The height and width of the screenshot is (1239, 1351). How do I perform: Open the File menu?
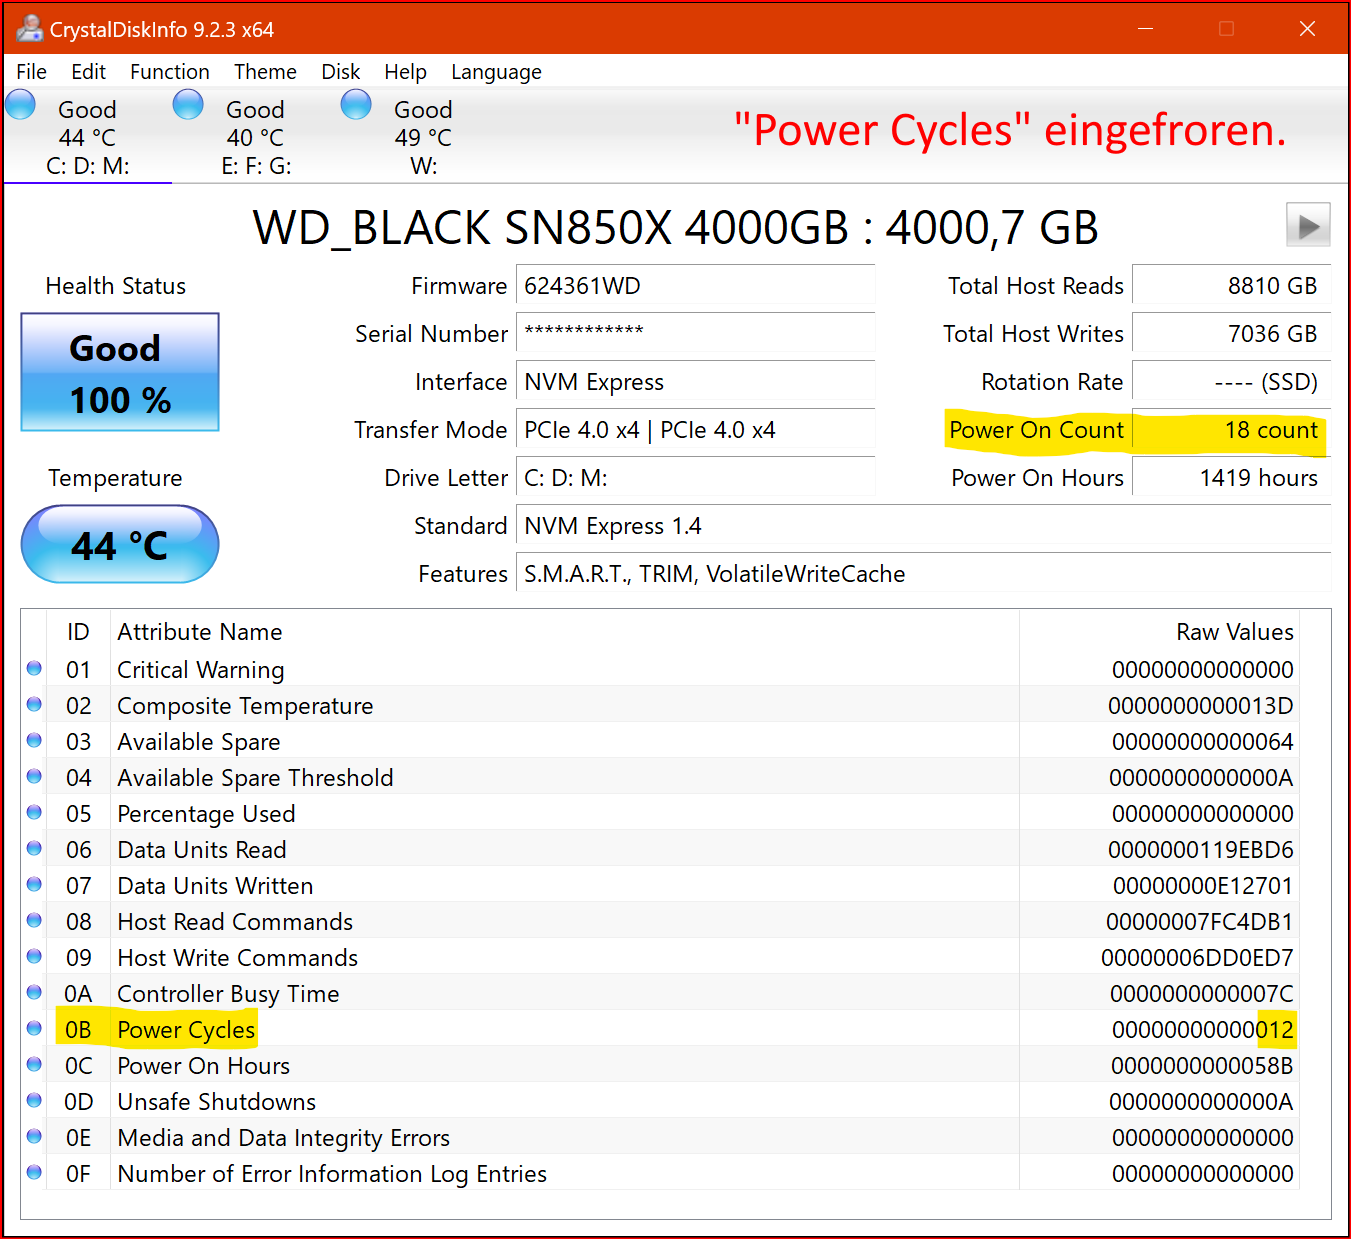pyautogui.click(x=31, y=72)
